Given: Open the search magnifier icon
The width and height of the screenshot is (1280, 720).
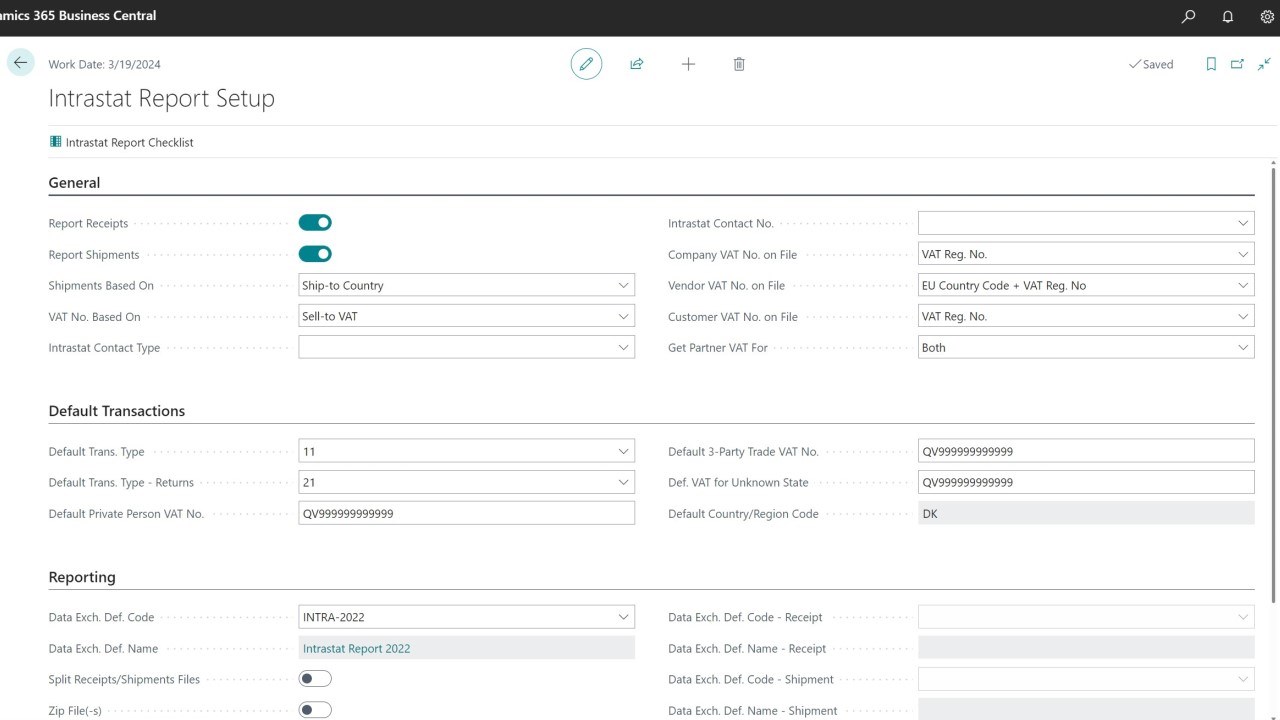Looking at the screenshot, I should pyautogui.click(x=1188, y=17).
